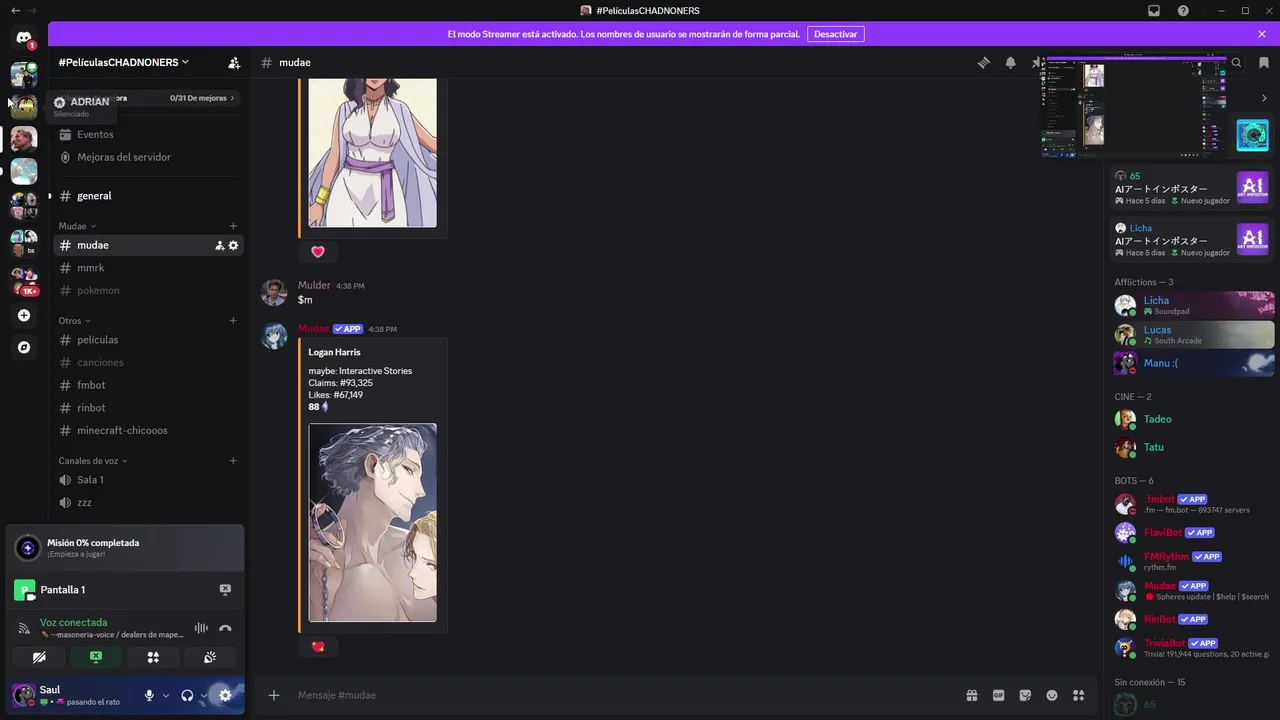Open the fmbot channel
The image size is (1280, 720).
[x=147, y=385]
